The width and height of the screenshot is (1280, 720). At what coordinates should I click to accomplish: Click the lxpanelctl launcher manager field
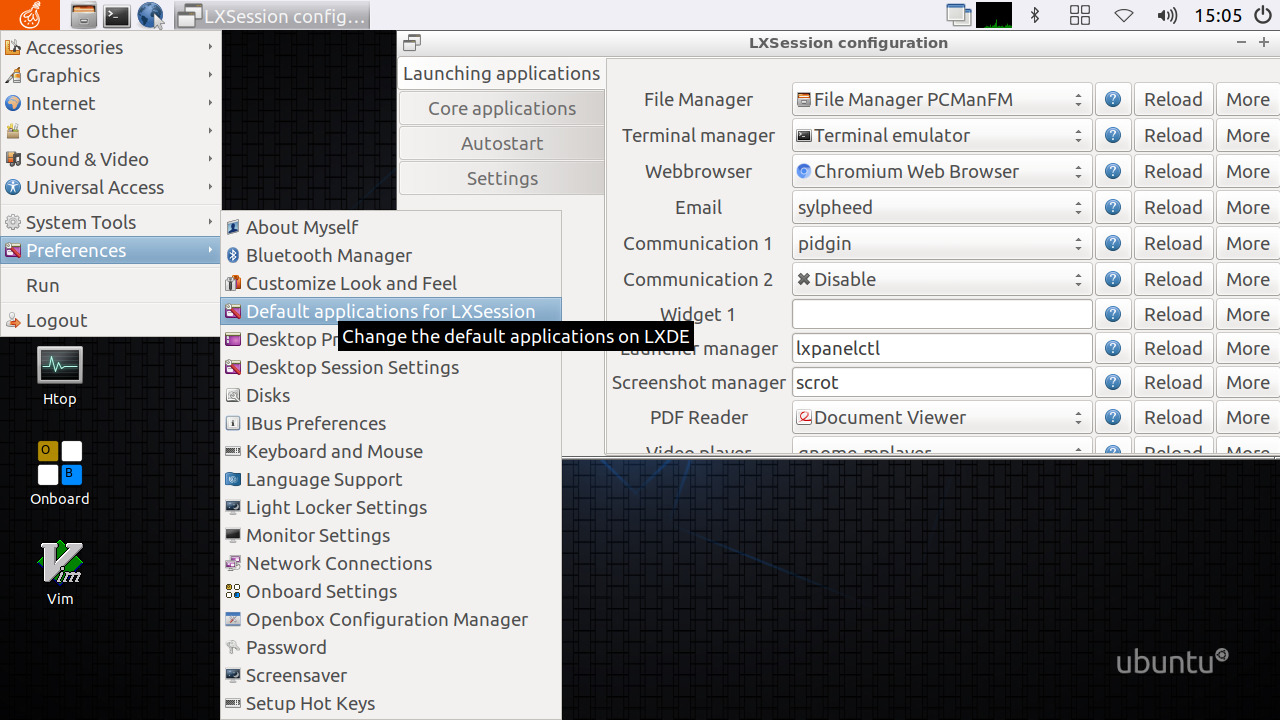(942, 348)
